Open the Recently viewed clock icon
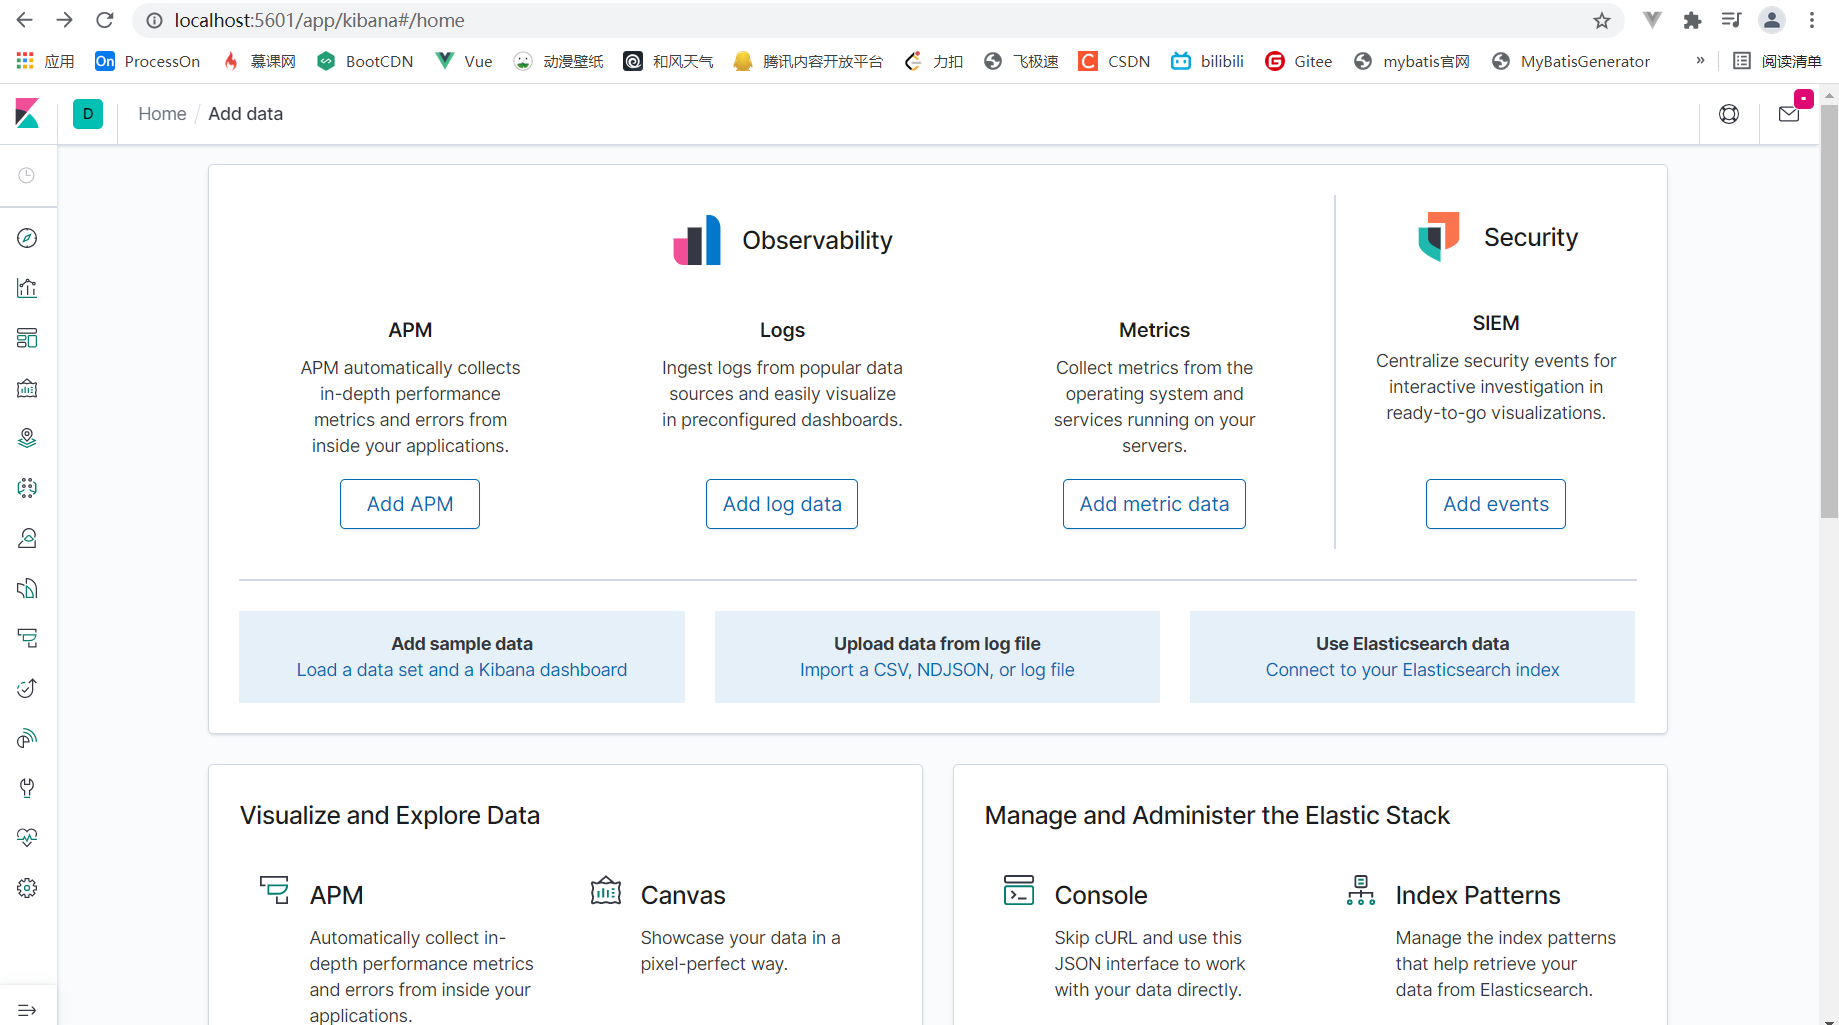 pyautogui.click(x=27, y=176)
